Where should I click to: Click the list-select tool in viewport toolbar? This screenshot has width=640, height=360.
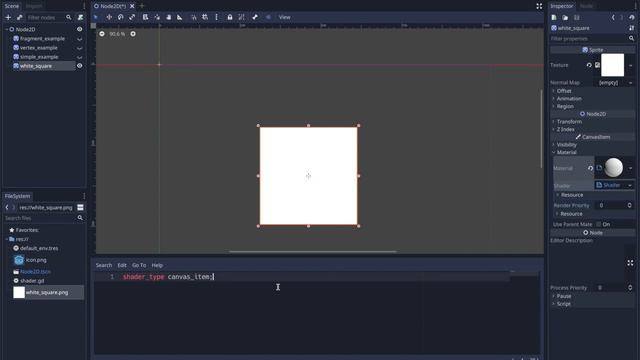click(x=145, y=17)
